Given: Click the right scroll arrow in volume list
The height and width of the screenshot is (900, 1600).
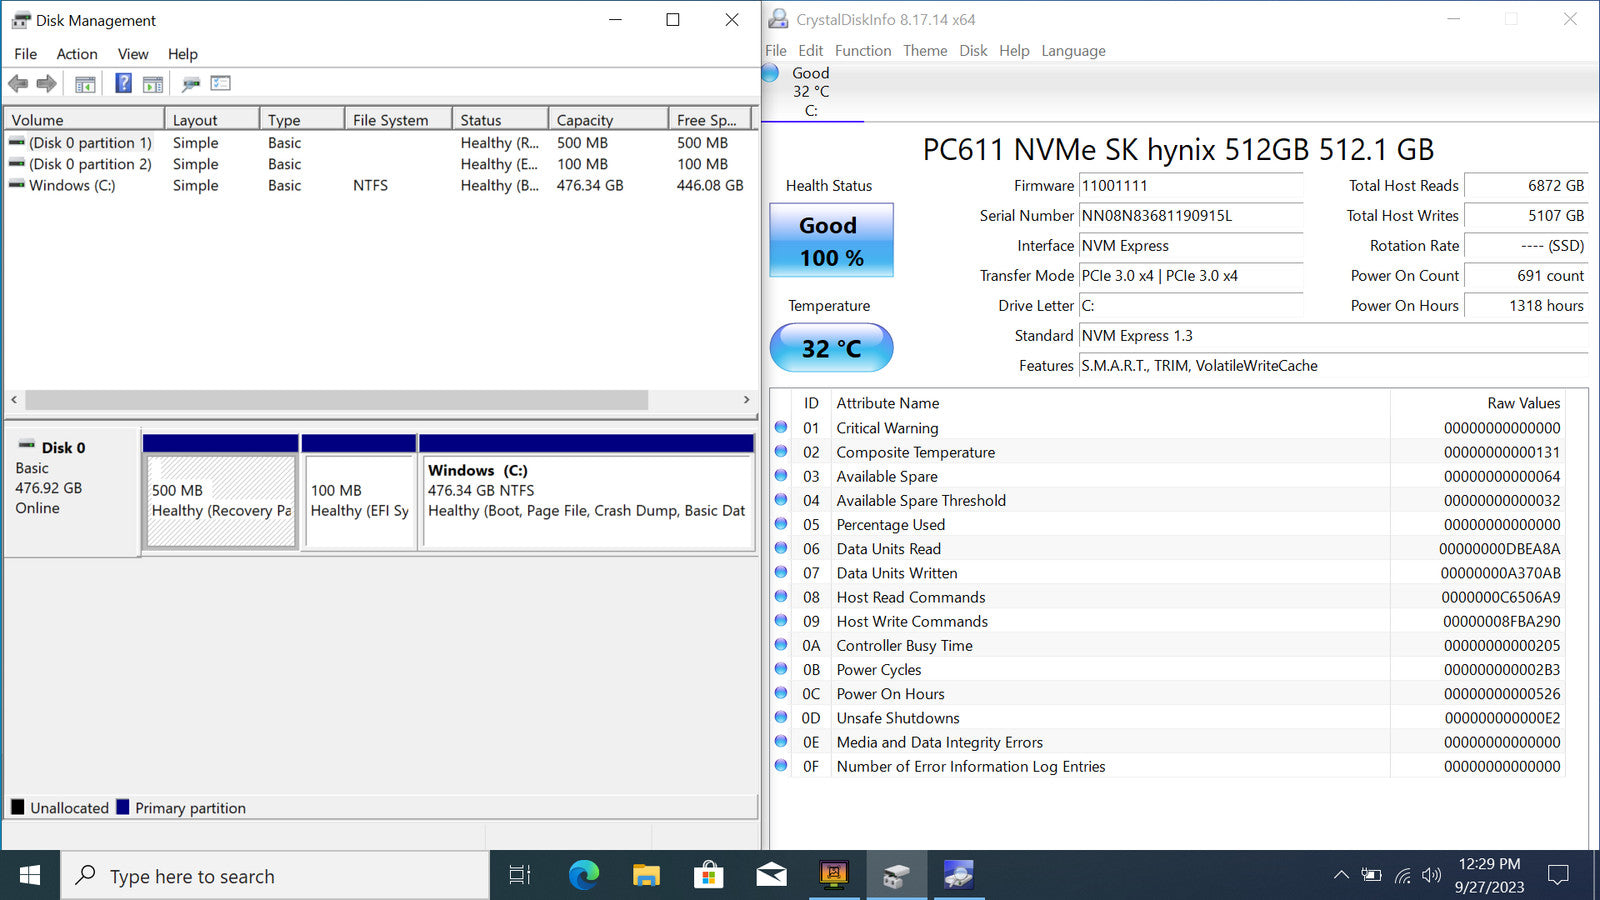Looking at the screenshot, I should coord(746,400).
